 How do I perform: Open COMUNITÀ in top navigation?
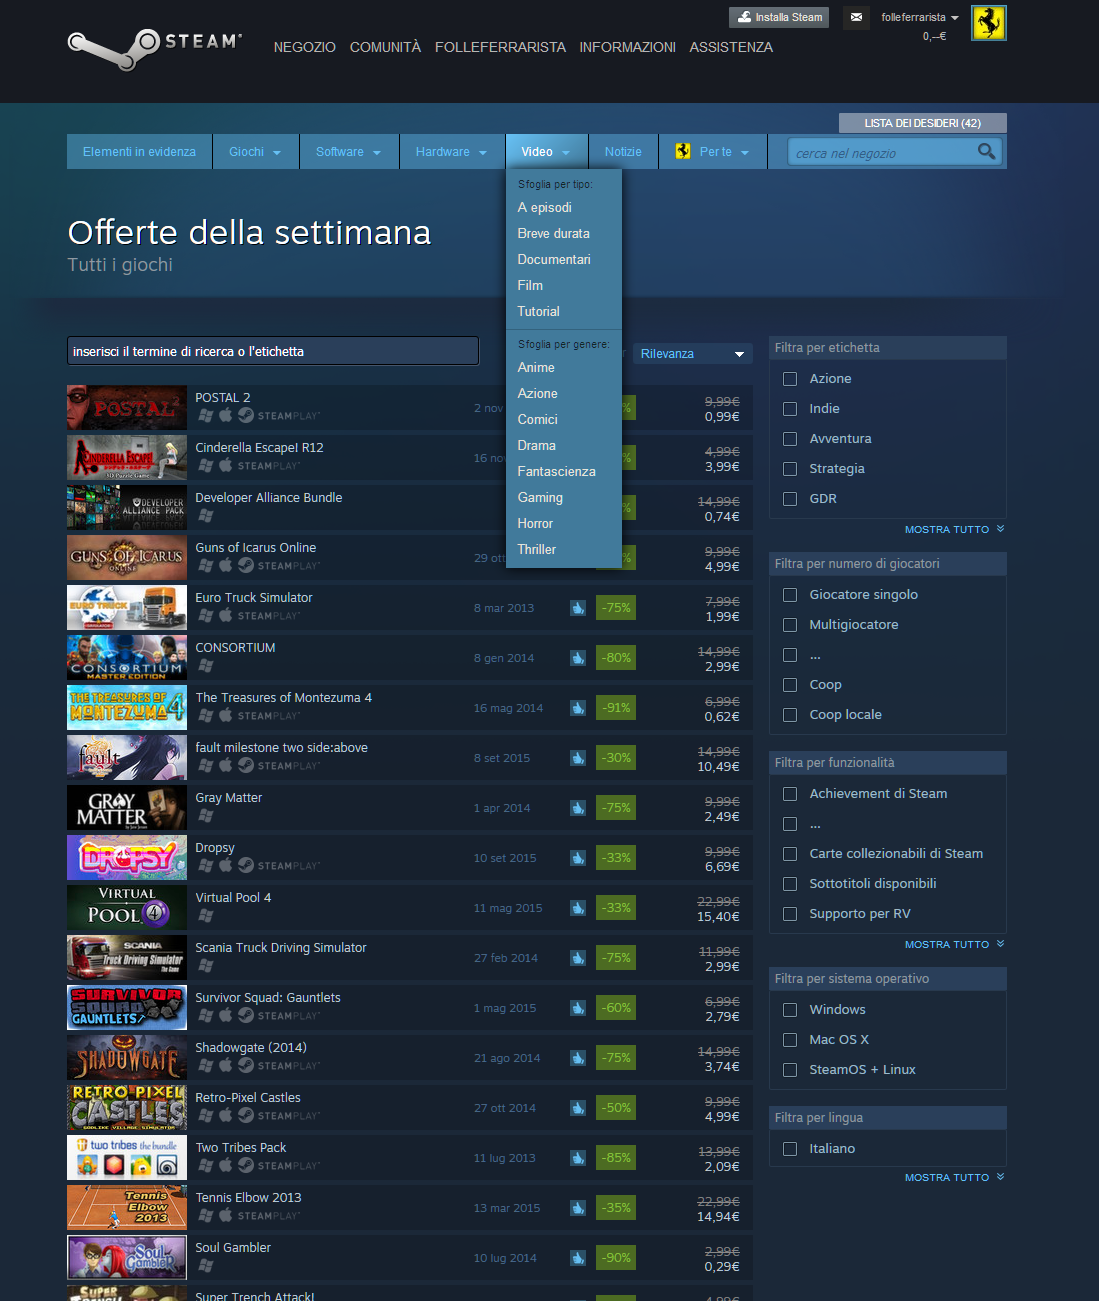pyautogui.click(x=385, y=47)
